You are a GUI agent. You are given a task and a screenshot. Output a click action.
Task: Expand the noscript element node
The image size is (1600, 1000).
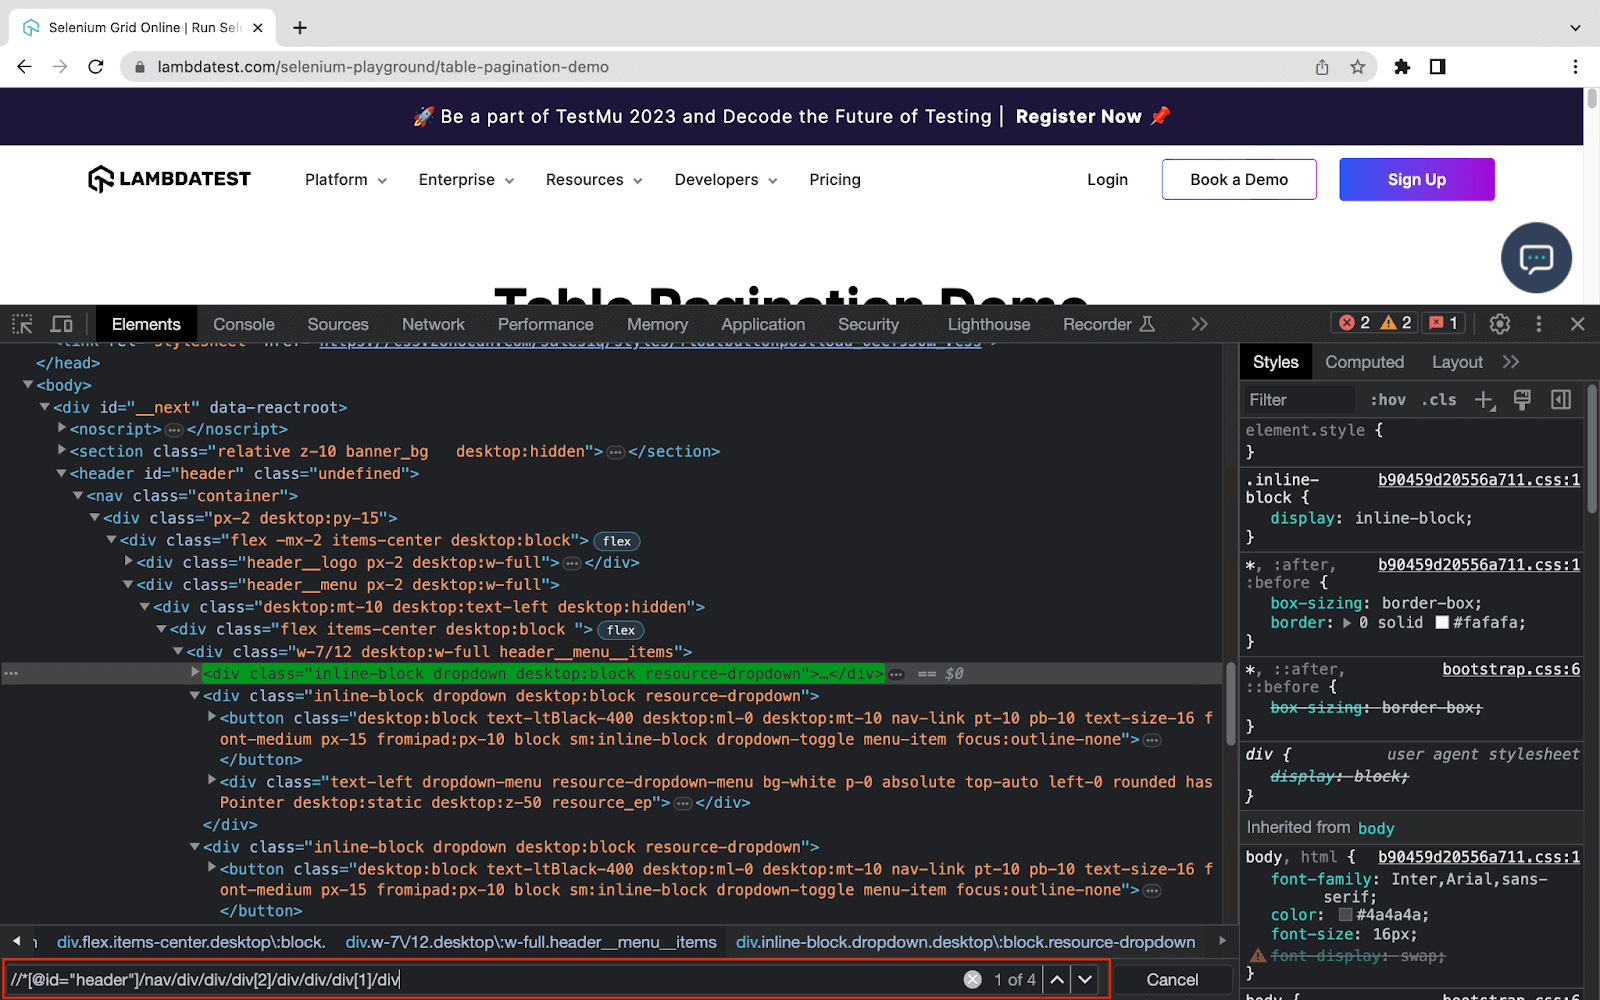click(61, 428)
